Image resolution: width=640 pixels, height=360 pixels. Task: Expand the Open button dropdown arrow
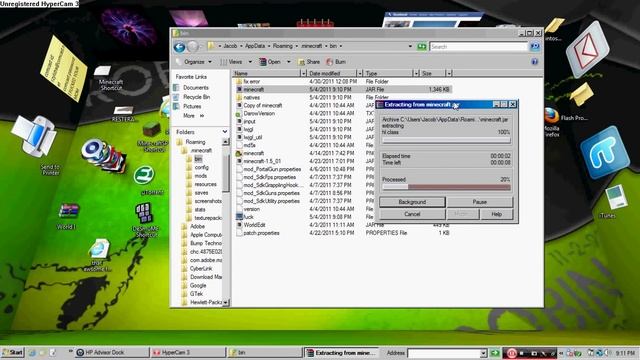pos(289,62)
